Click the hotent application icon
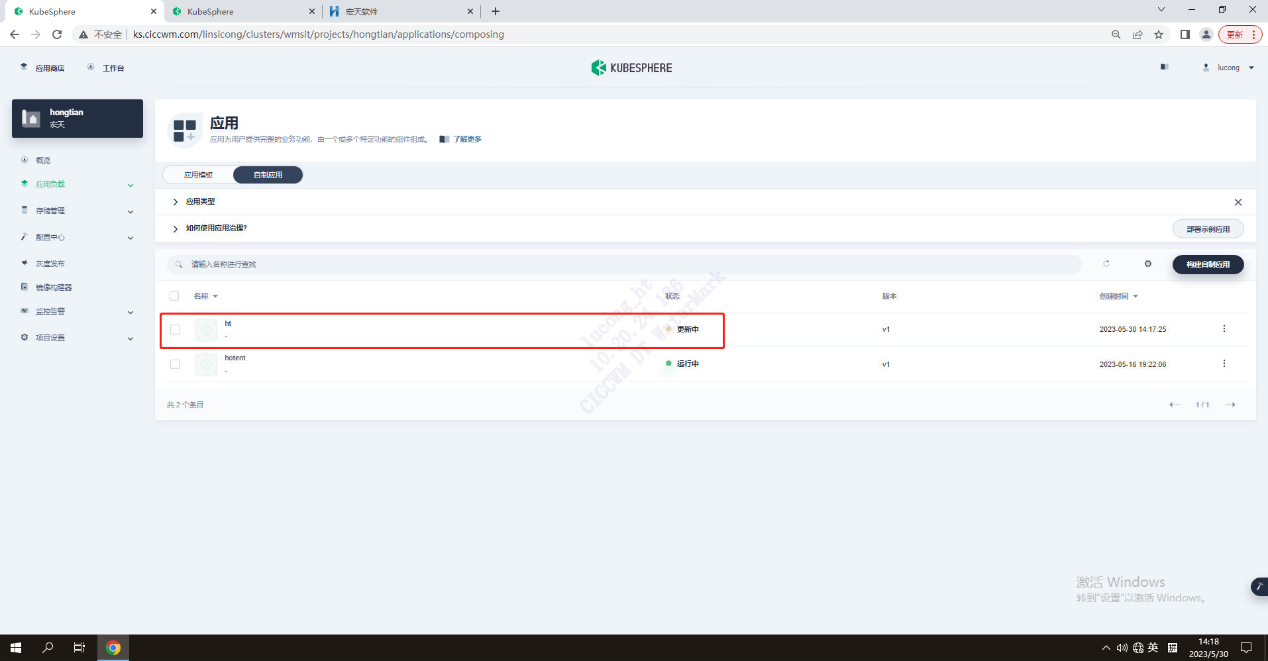Screen dimensions: 1268x661 [x=206, y=364]
